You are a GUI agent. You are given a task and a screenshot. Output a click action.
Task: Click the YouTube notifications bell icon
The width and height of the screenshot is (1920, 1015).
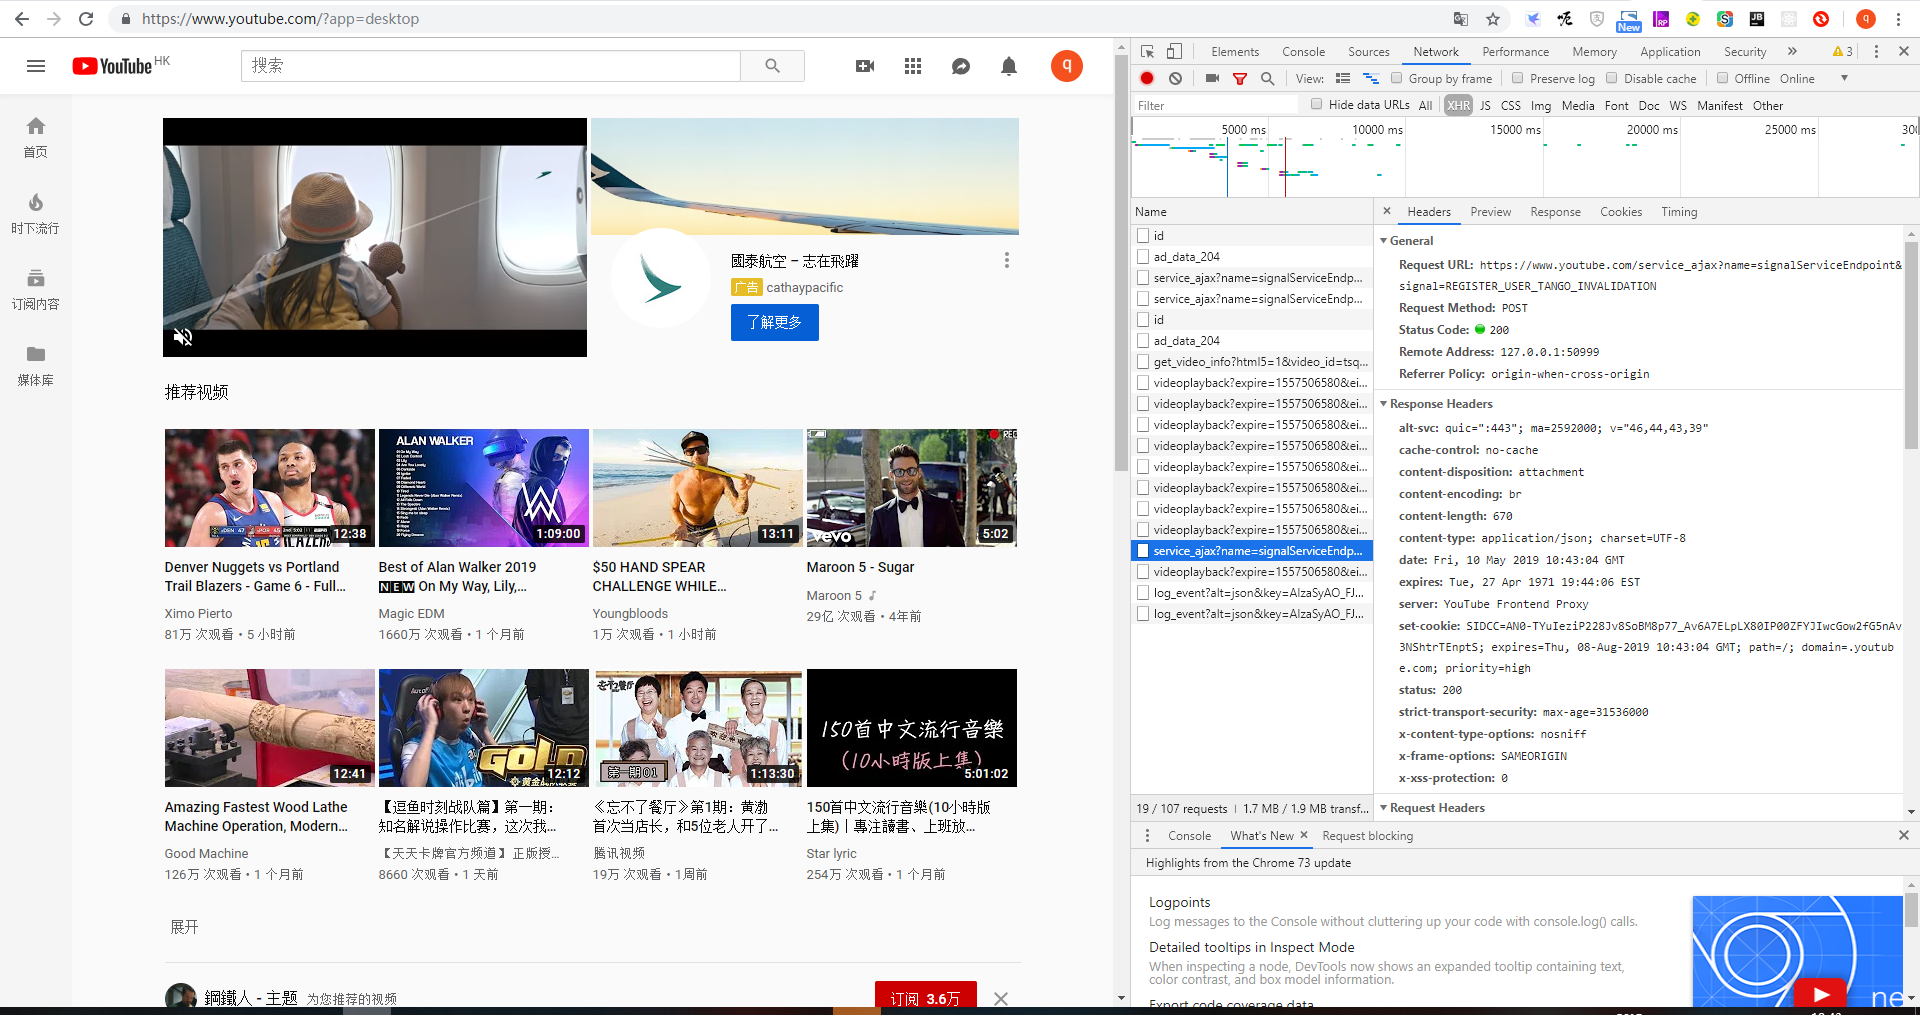(x=1009, y=66)
